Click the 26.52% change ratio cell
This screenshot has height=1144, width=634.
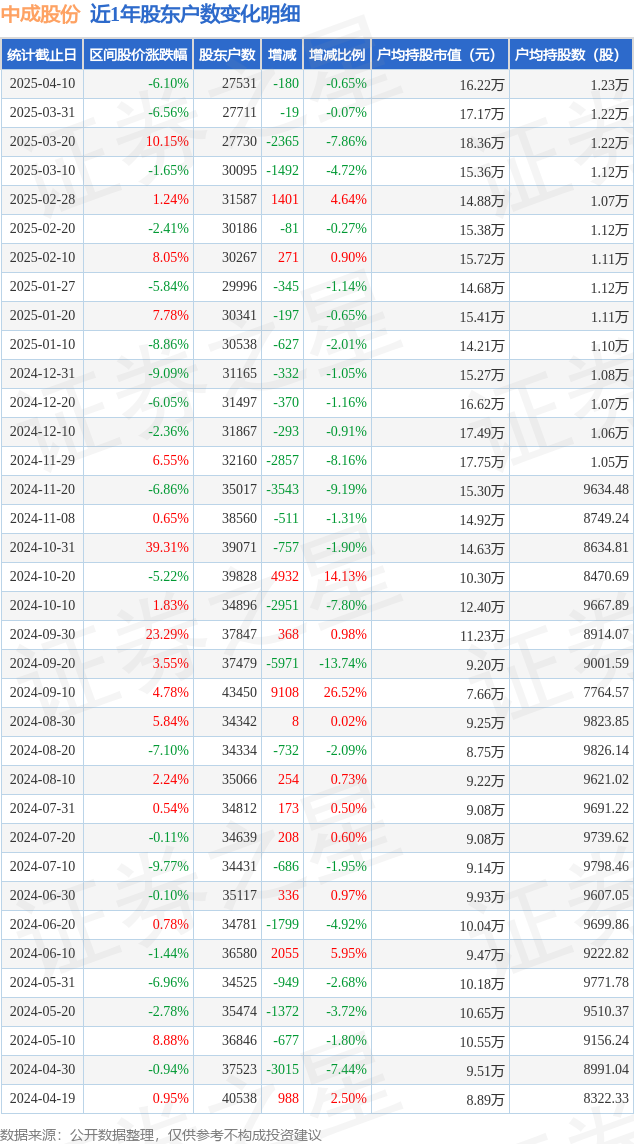tap(337, 693)
